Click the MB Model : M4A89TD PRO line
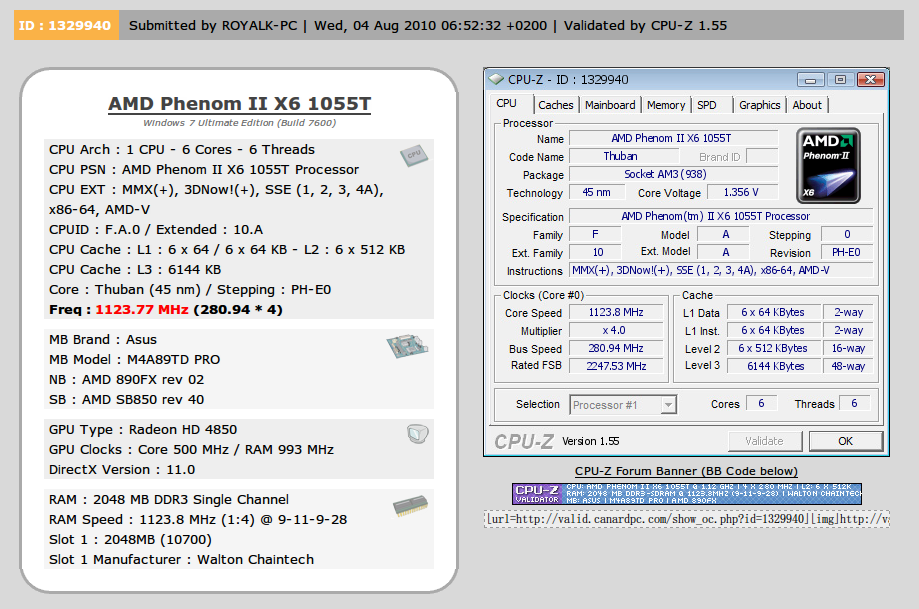This screenshot has height=609, width=919. [x=135, y=360]
